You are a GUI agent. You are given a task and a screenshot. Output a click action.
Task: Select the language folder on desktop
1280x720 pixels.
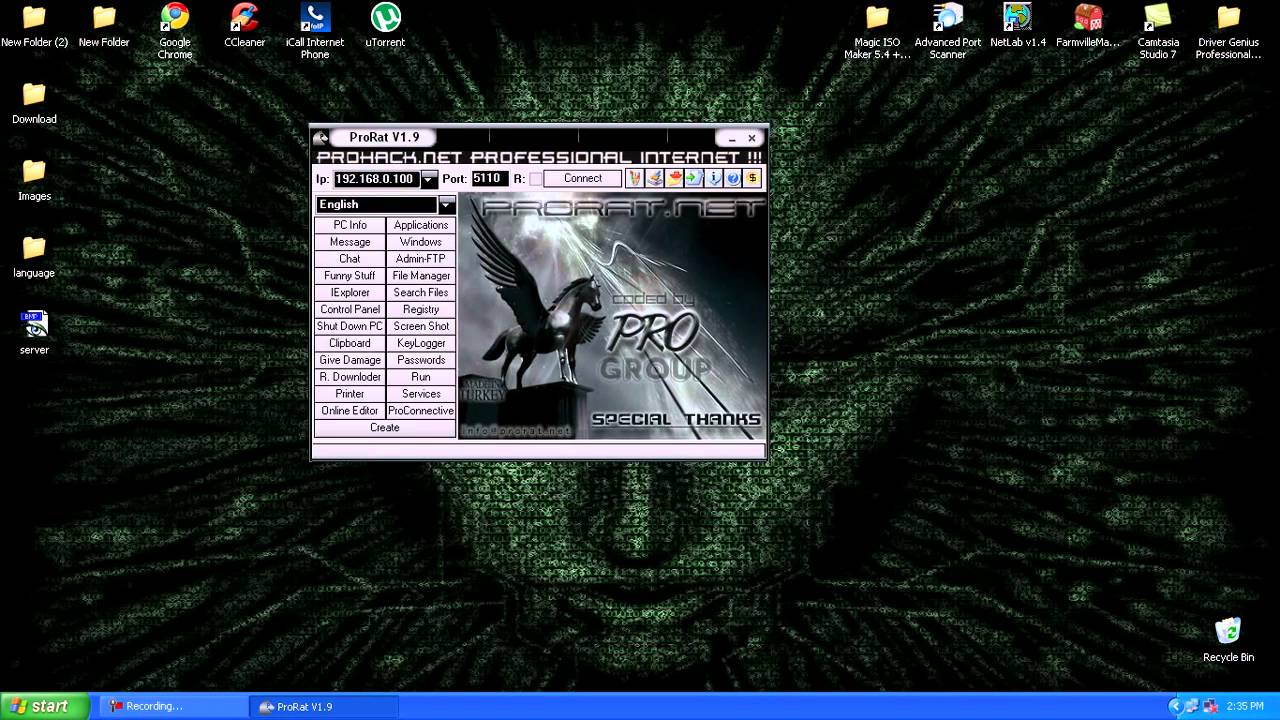click(x=34, y=256)
